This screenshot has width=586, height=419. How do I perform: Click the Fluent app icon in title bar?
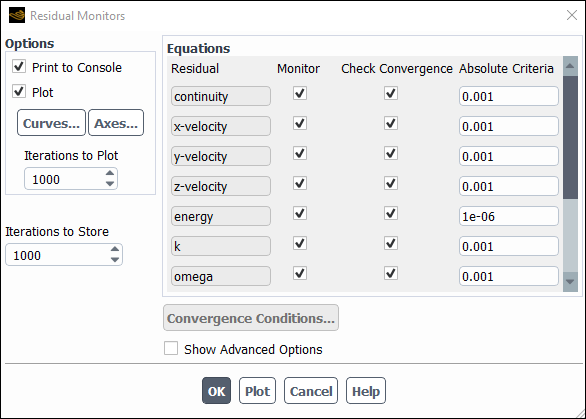point(17,15)
